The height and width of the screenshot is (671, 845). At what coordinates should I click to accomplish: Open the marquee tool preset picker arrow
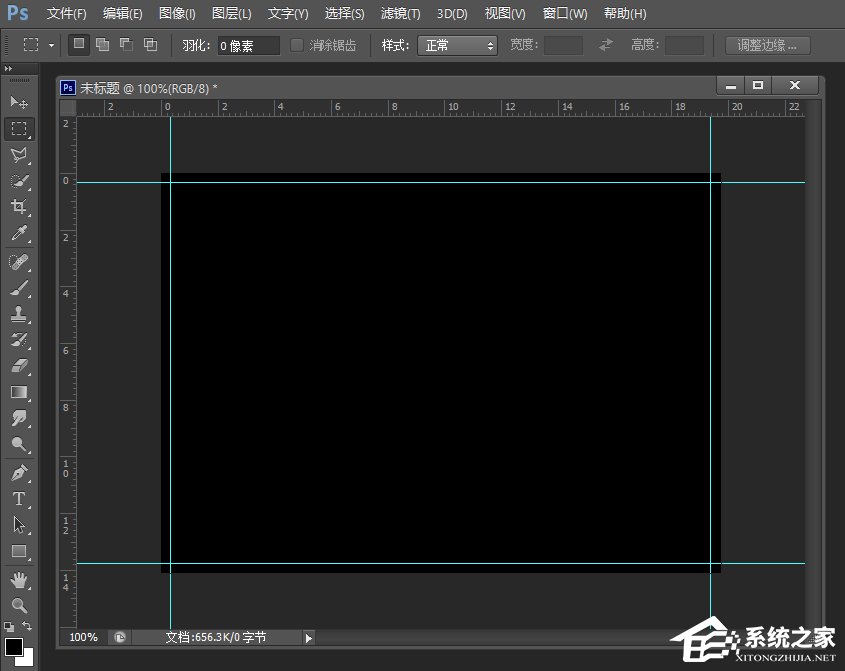click(51, 45)
